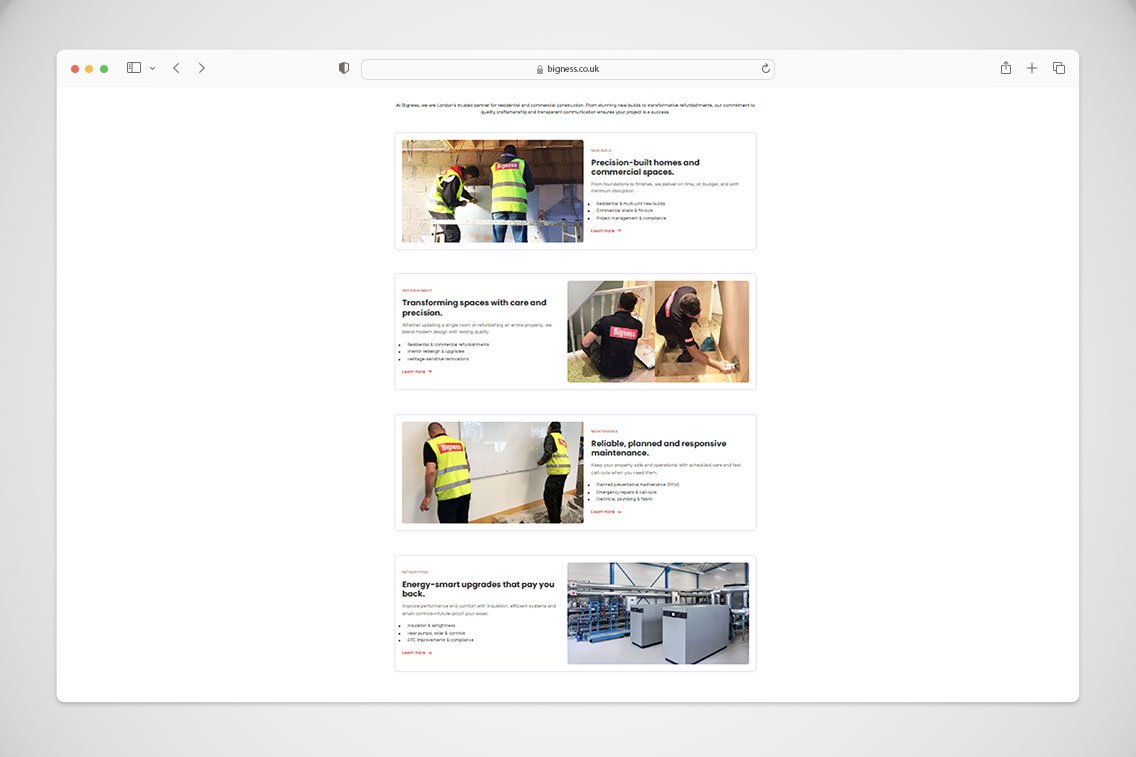Open Learn more under Energy-smart upgrades
Image resolution: width=1136 pixels, height=757 pixels.
(416, 652)
